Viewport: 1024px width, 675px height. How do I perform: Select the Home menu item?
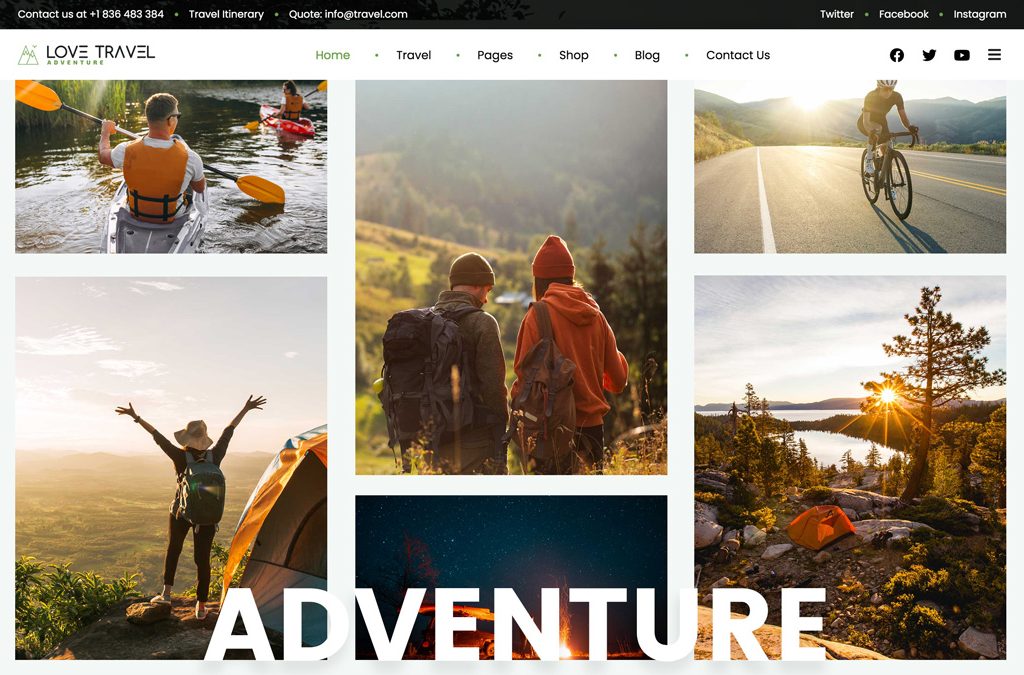click(332, 55)
